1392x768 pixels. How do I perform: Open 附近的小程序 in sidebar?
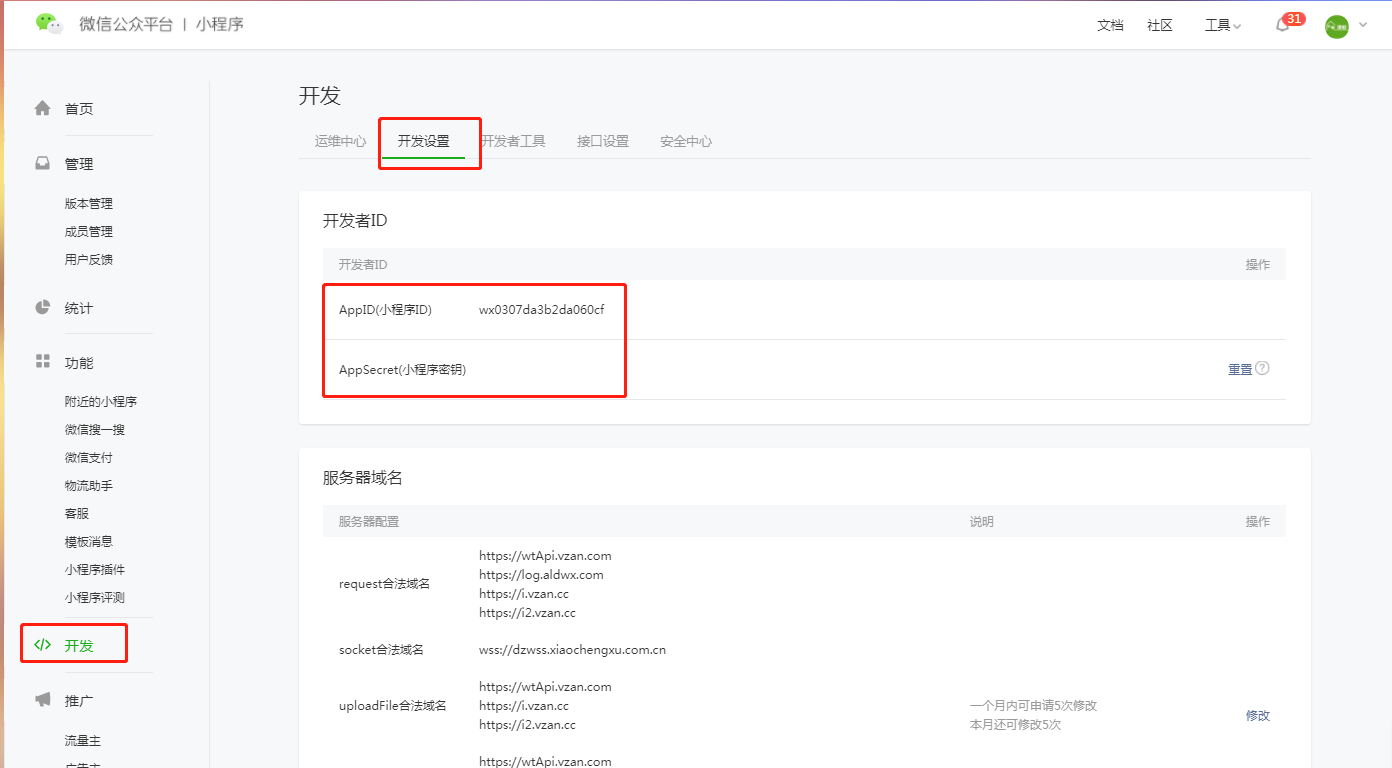click(101, 402)
